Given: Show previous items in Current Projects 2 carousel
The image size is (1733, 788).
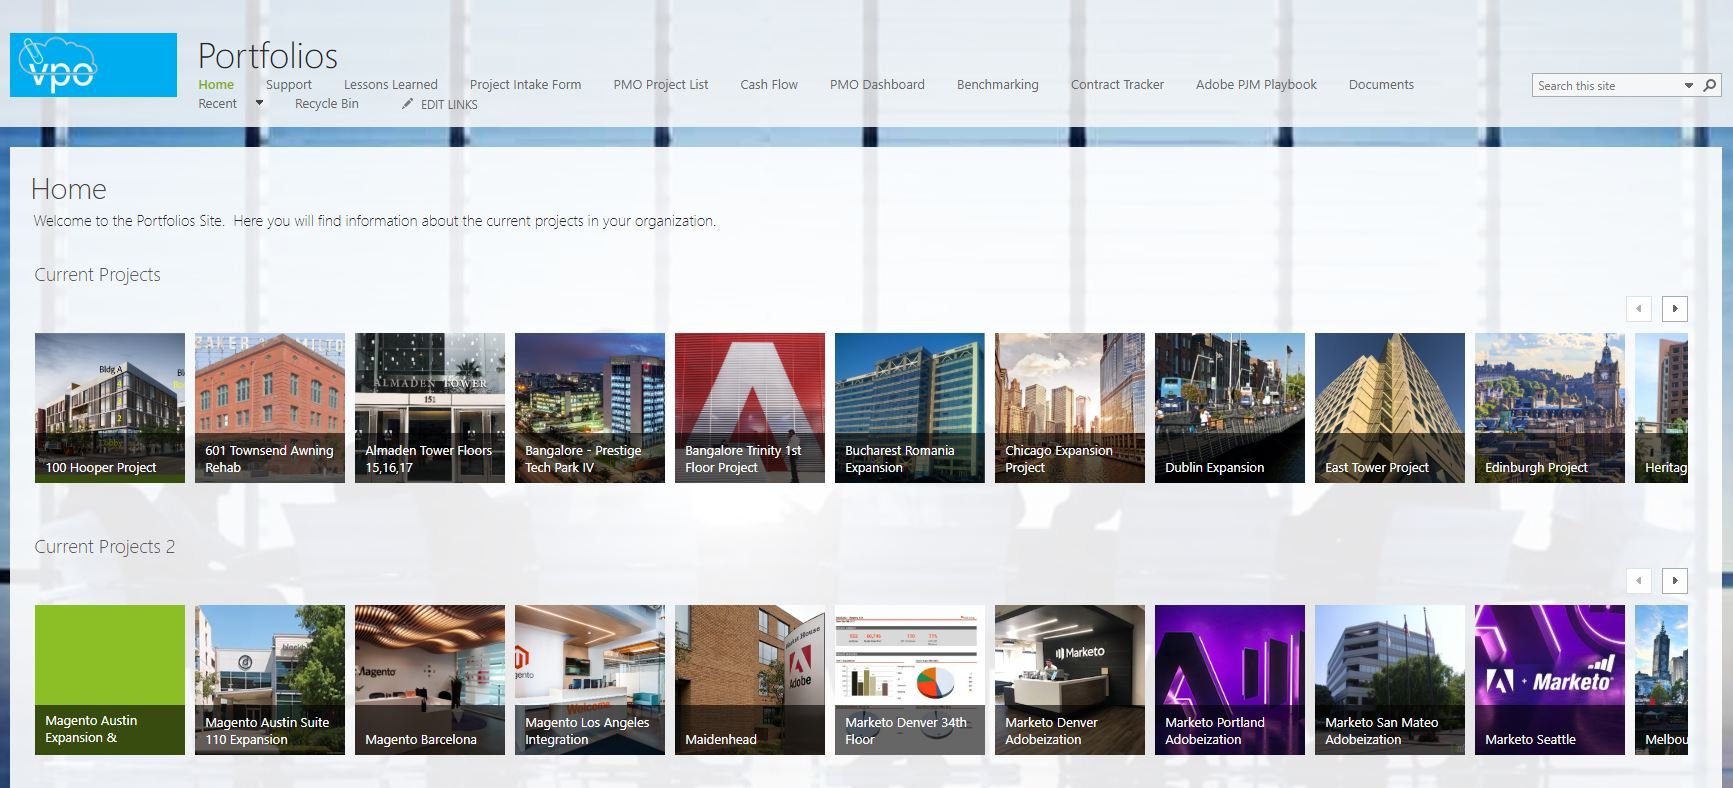Looking at the screenshot, I should [1639, 580].
